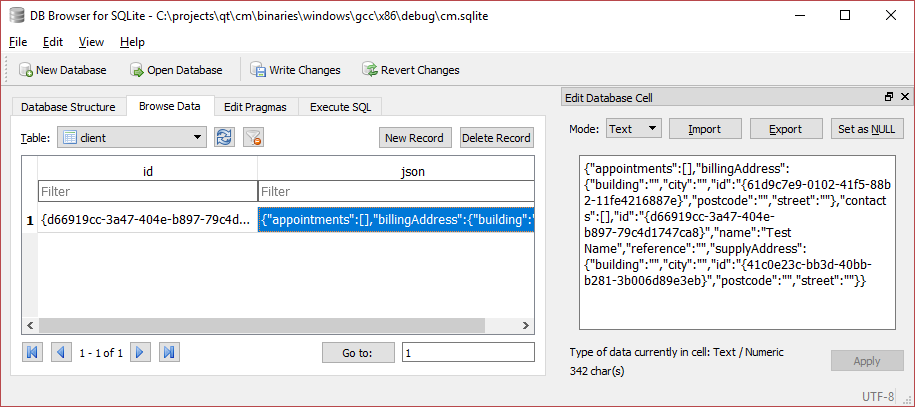This screenshot has width=915, height=407.
Task: Expand the Table dropdown showing client
Action: [197, 138]
